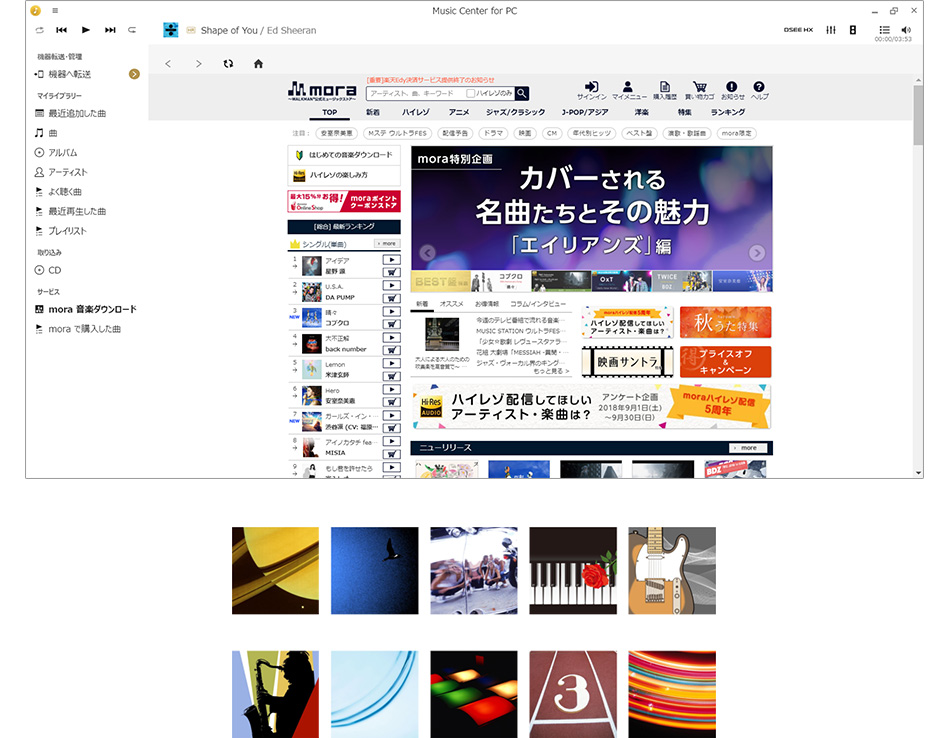Viewport: 950px width, 738px height.
Task: Open the mora shopping cart icon
Action: [699, 88]
